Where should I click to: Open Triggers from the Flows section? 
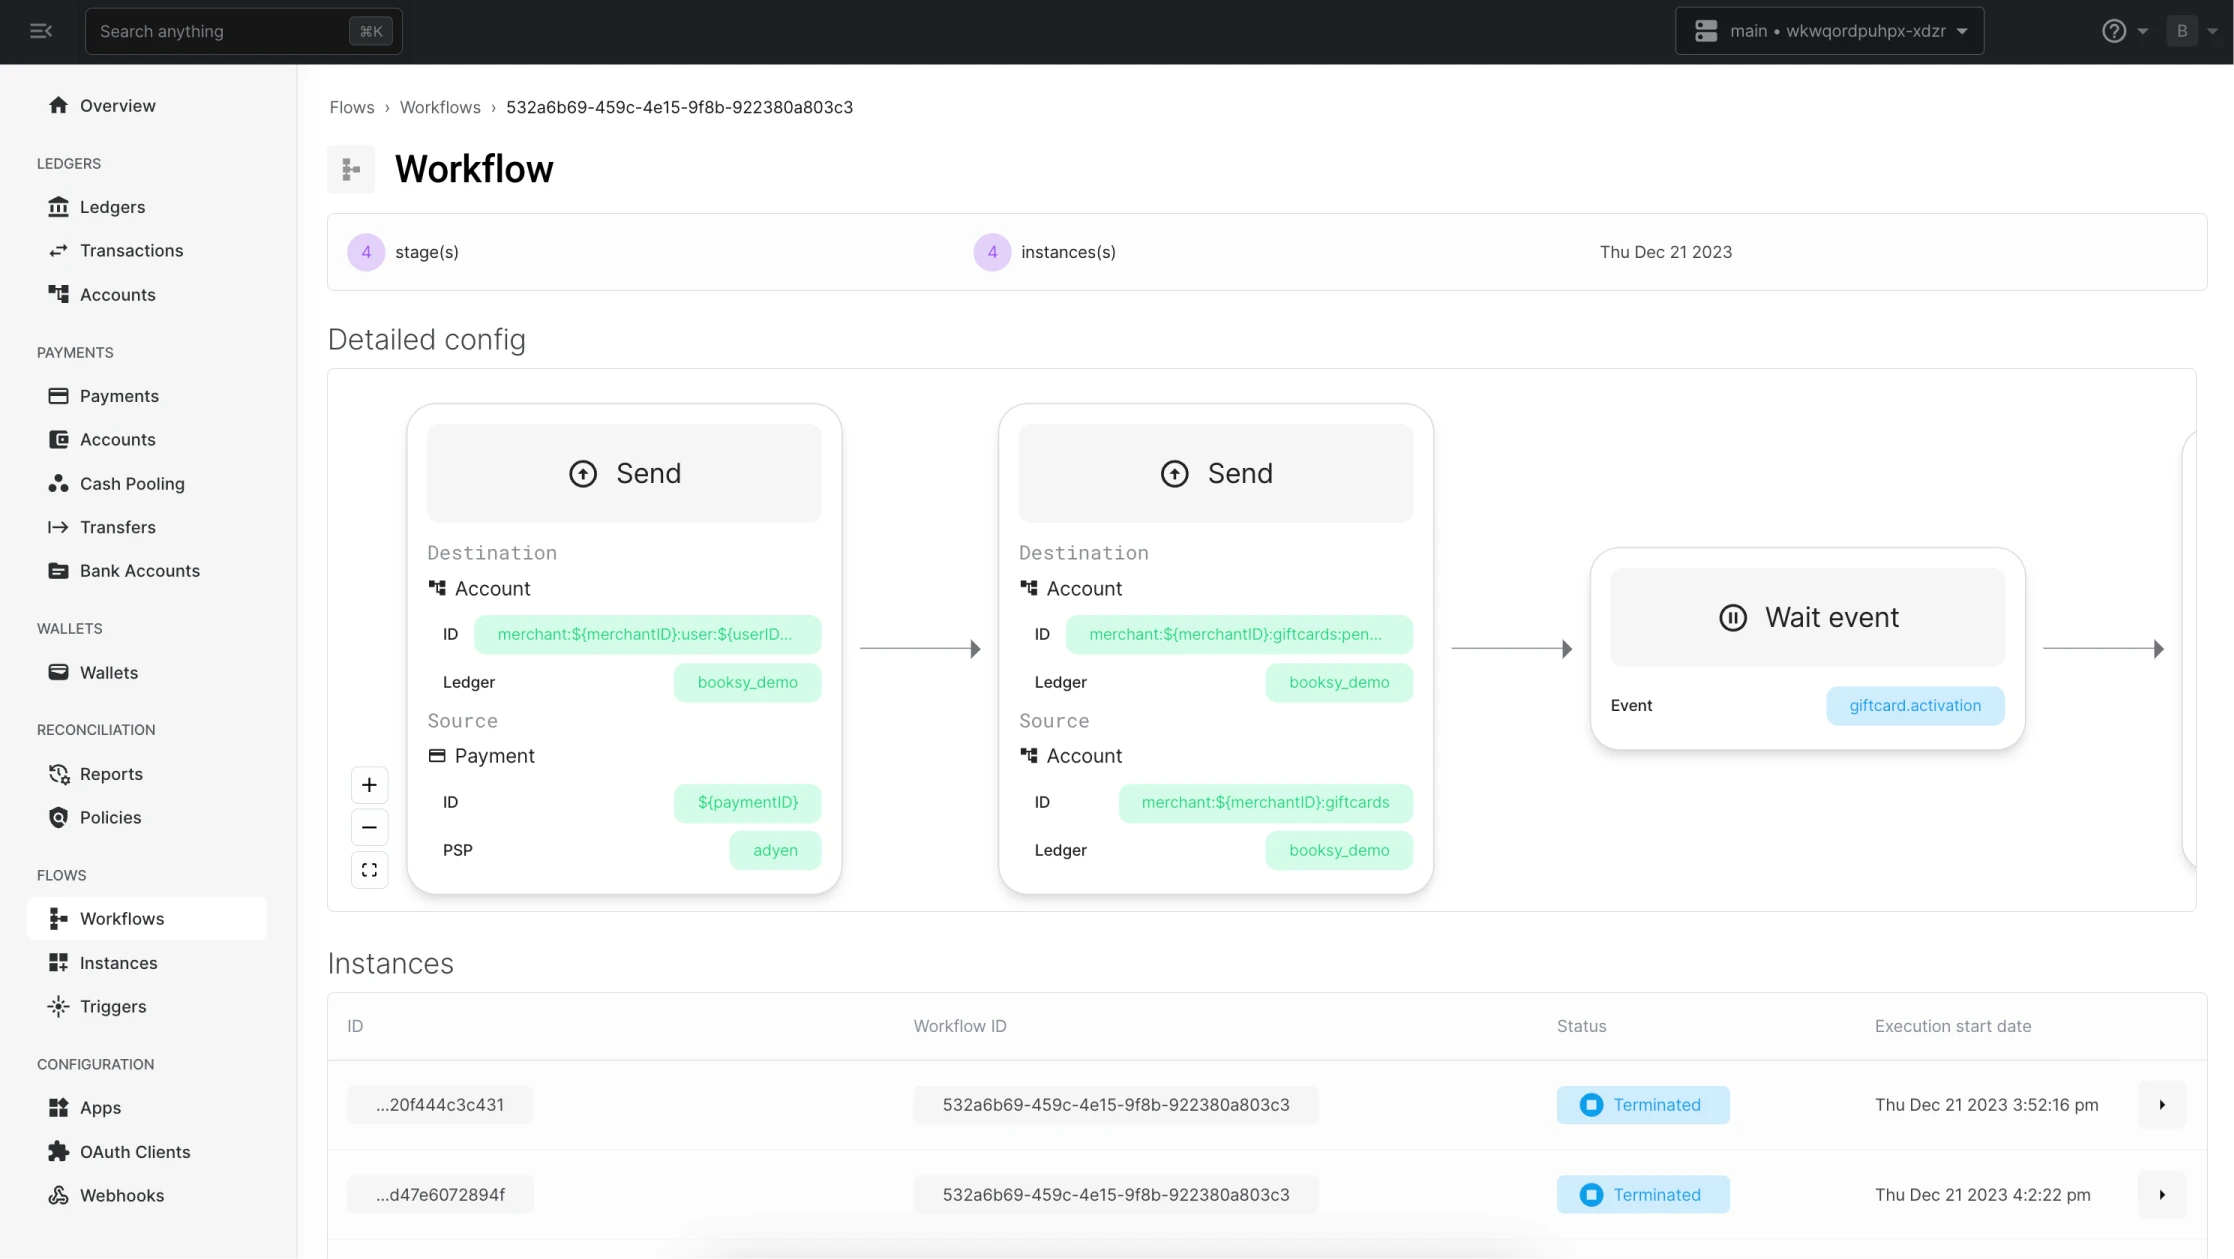(x=112, y=1006)
